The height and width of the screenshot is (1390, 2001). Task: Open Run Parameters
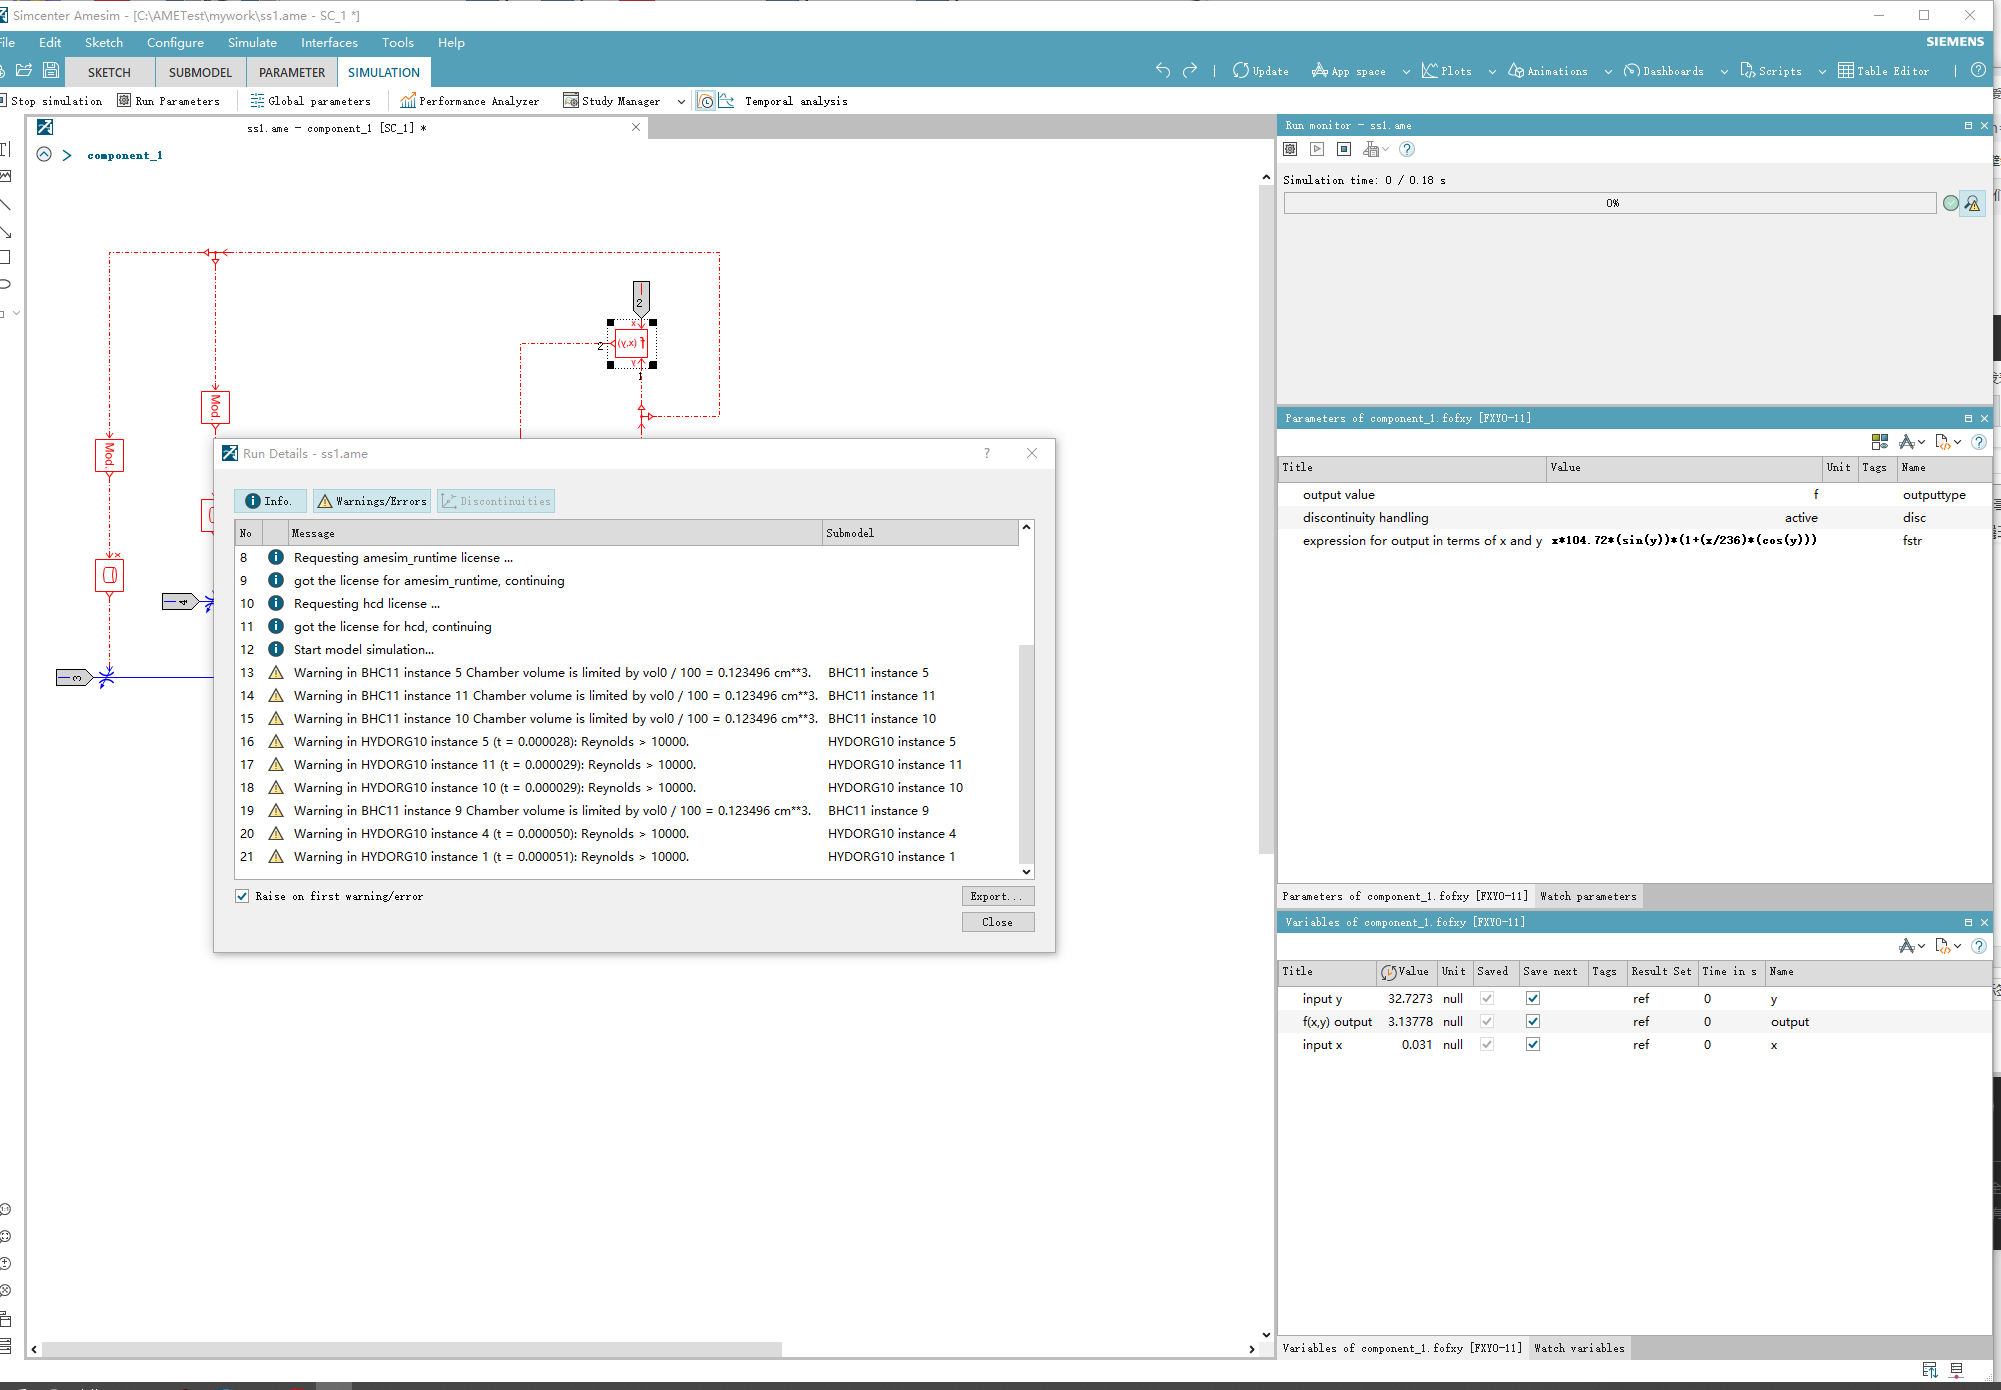coord(168,101)
